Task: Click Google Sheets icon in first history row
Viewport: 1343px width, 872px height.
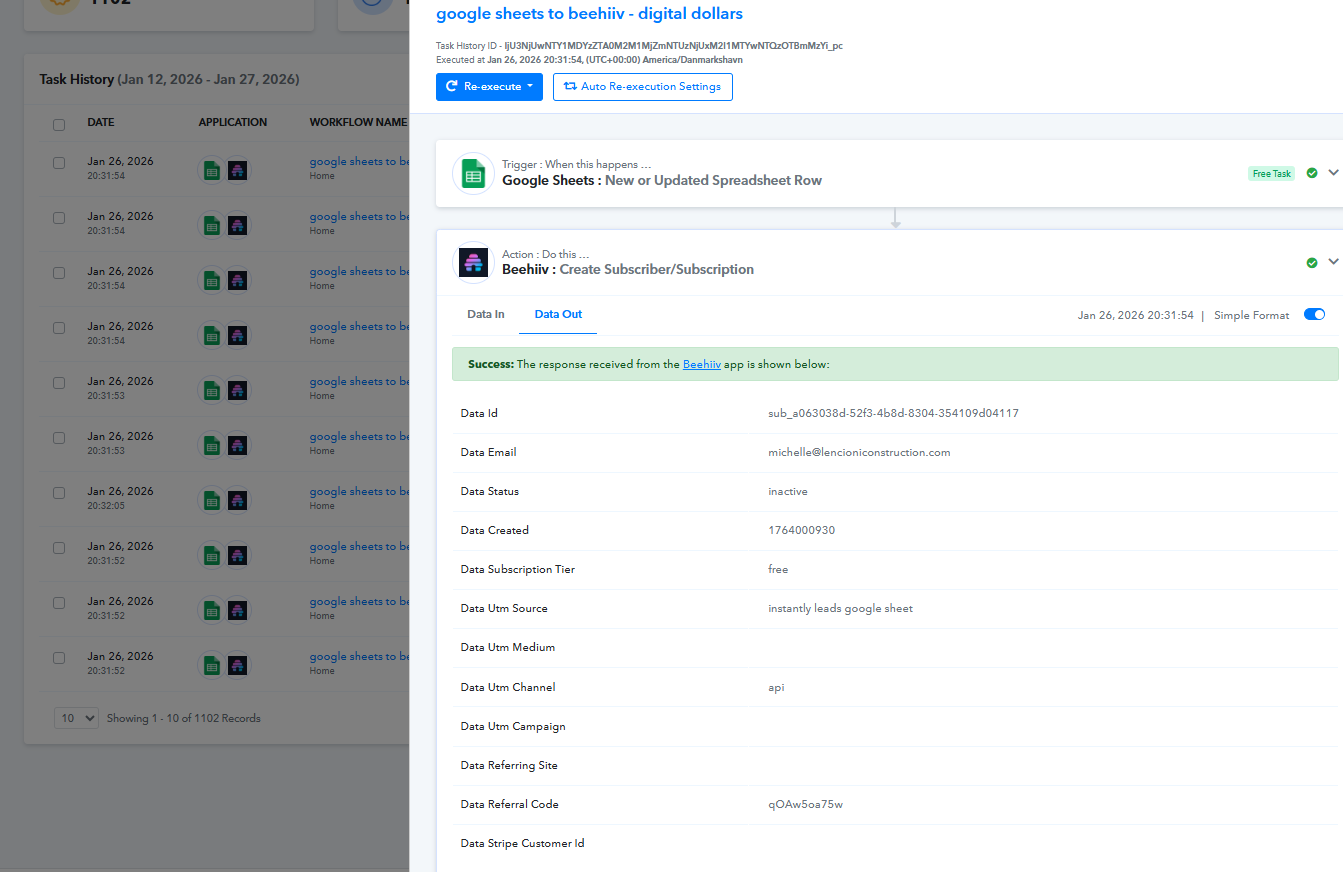Action: tap(211, 170)
